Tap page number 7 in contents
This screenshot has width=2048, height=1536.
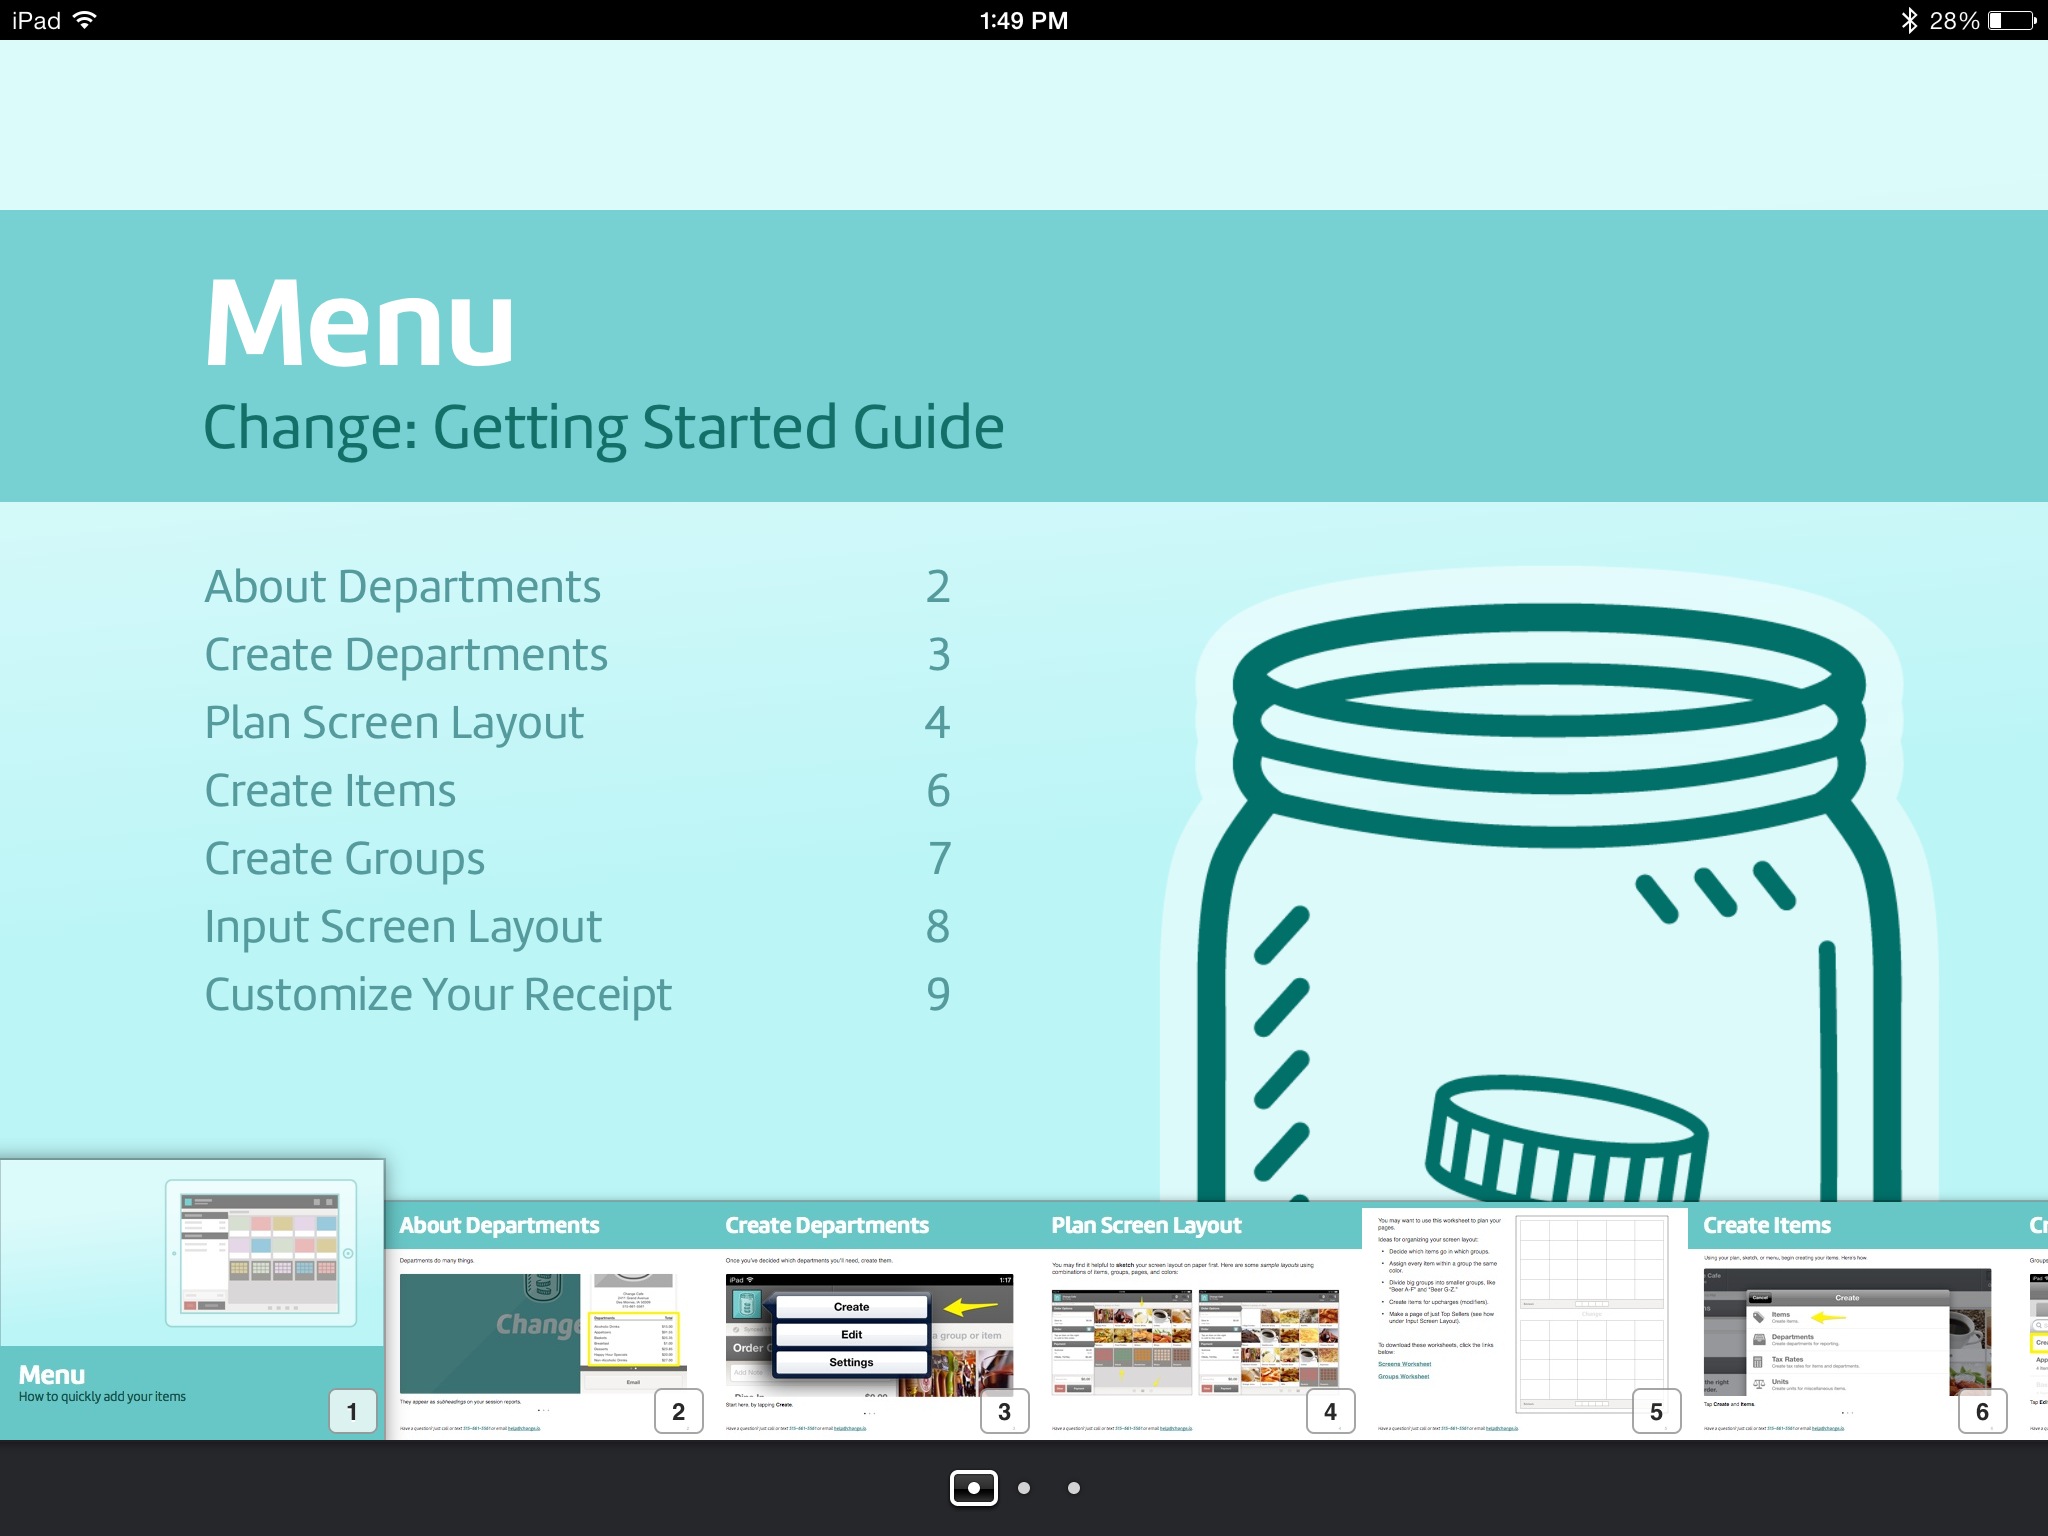pos(939,859)
